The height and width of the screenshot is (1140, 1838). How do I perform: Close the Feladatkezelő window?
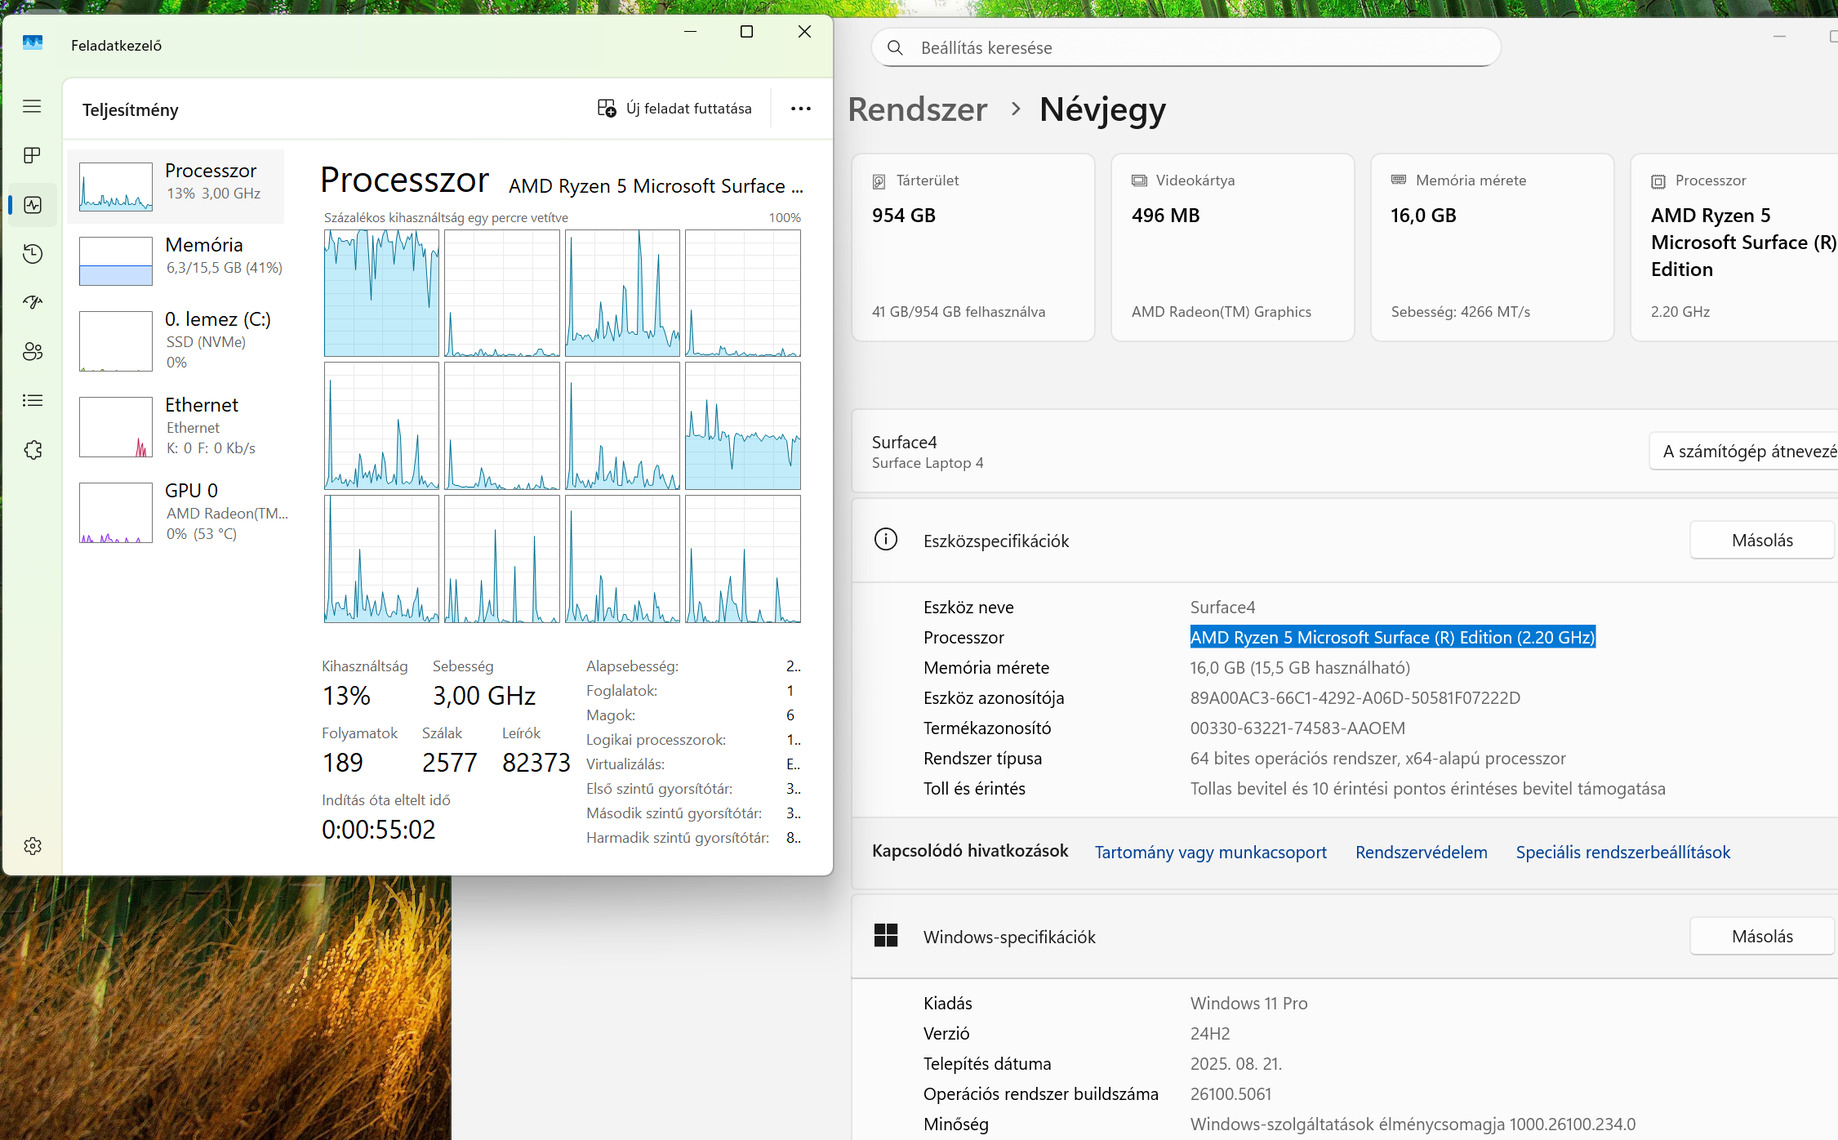pos(804,32)
